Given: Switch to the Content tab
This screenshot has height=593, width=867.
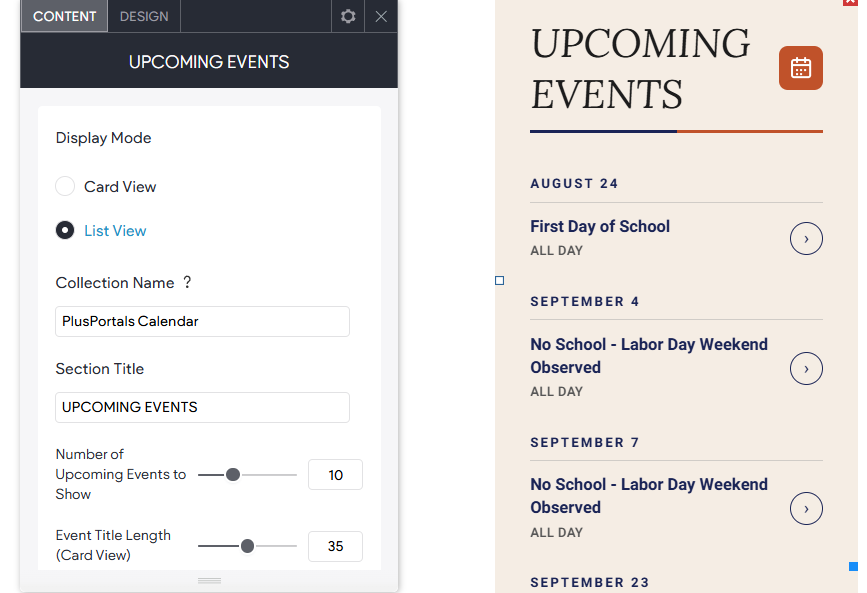Looking at the screenshot, I should [x=65, y=16].
